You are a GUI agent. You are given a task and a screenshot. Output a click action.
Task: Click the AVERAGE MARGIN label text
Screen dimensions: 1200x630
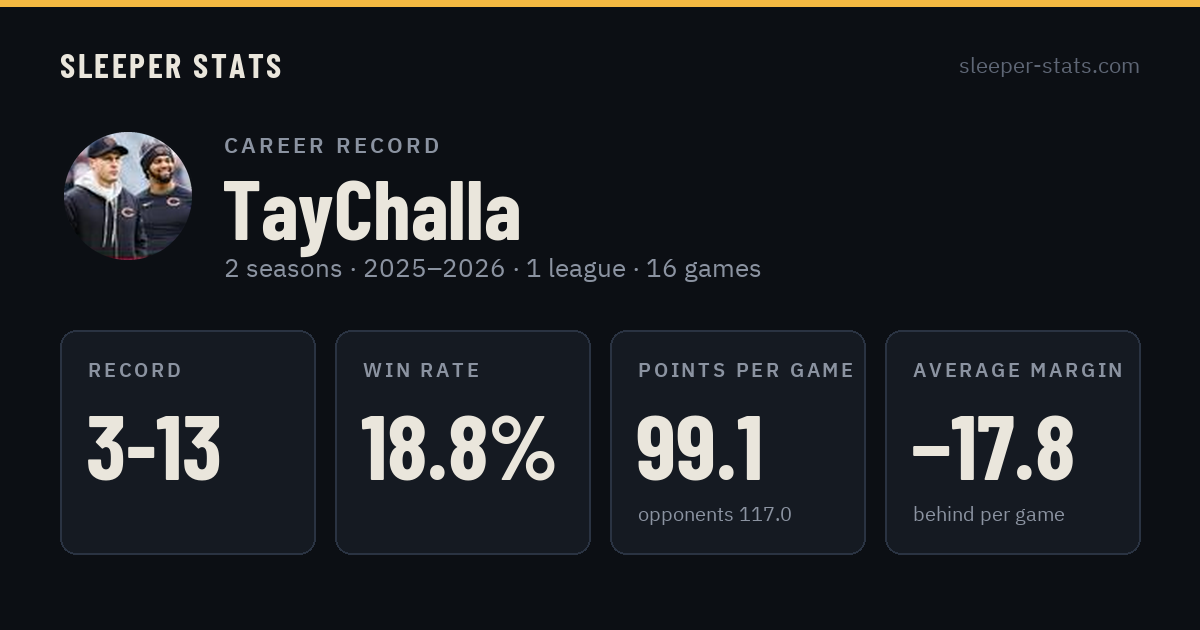(x=1018, y=371)
